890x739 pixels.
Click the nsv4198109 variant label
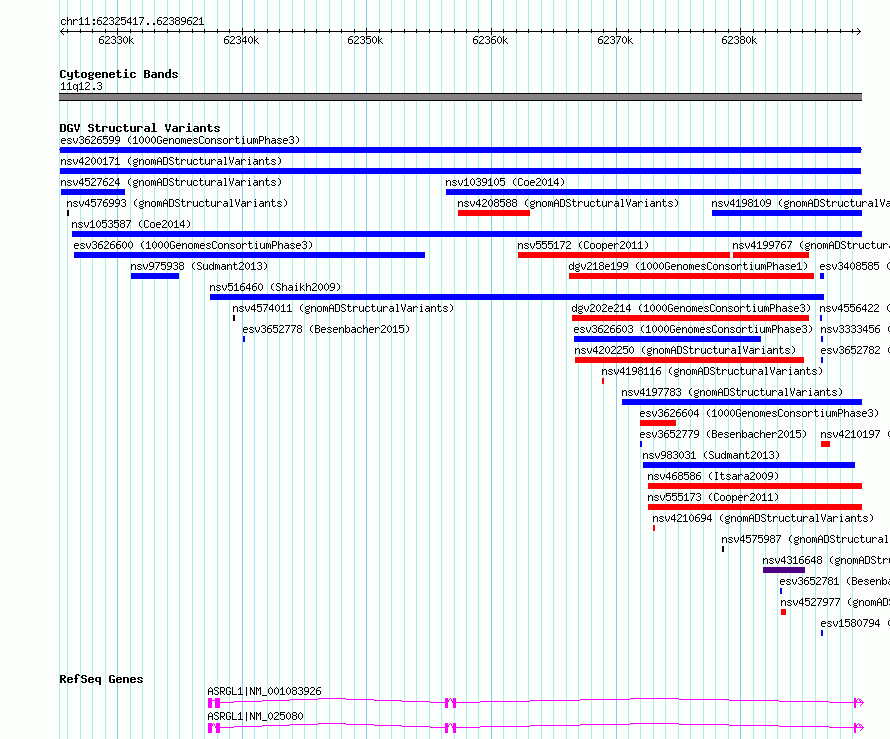click(x=800, y=203)
